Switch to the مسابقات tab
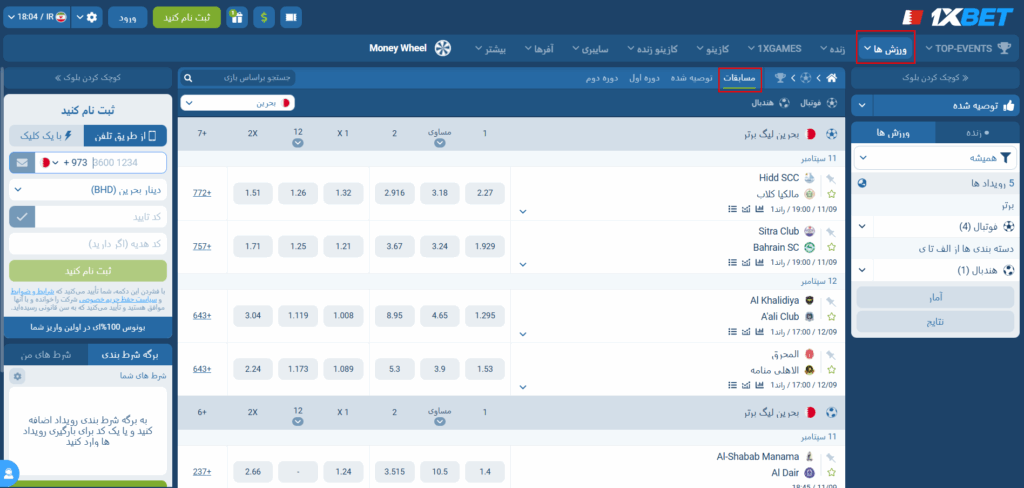This screenshot has width=1024, height=488. [739, 78]
